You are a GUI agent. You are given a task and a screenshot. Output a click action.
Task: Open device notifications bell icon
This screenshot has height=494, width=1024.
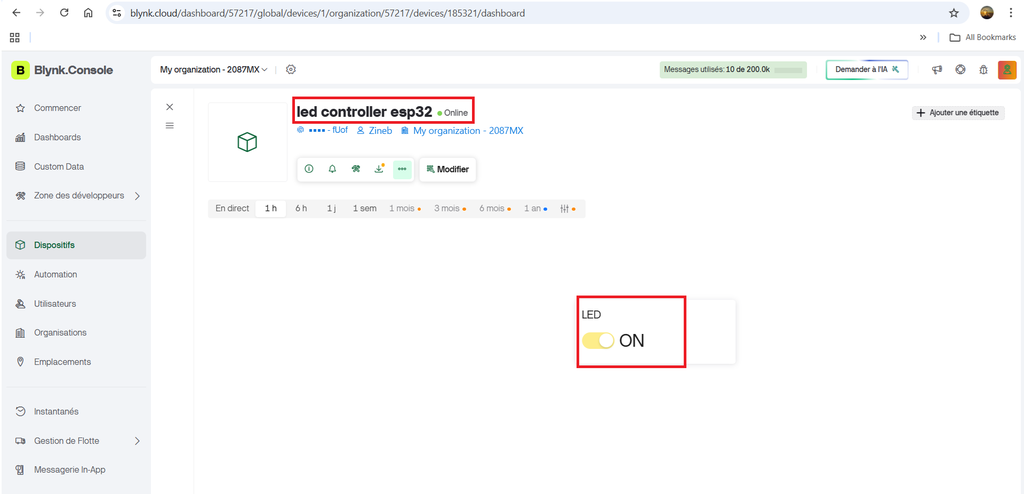[x=332, y=169]
